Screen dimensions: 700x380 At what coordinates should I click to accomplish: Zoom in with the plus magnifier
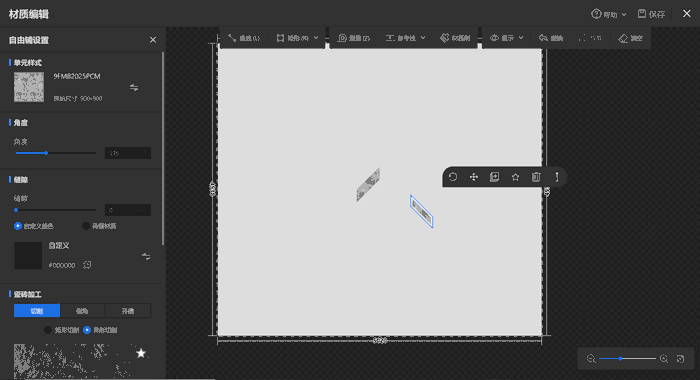click(664, 359)
